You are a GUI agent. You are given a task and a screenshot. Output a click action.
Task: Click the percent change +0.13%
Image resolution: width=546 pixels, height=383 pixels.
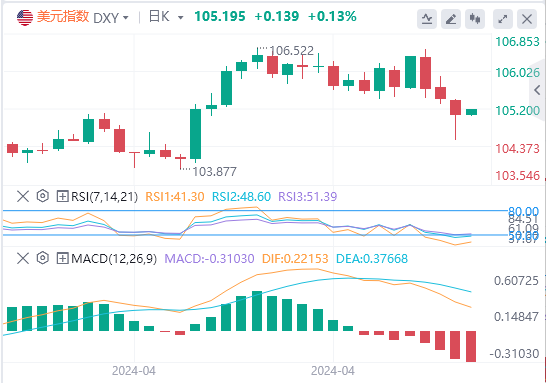(x=332, y=16)
